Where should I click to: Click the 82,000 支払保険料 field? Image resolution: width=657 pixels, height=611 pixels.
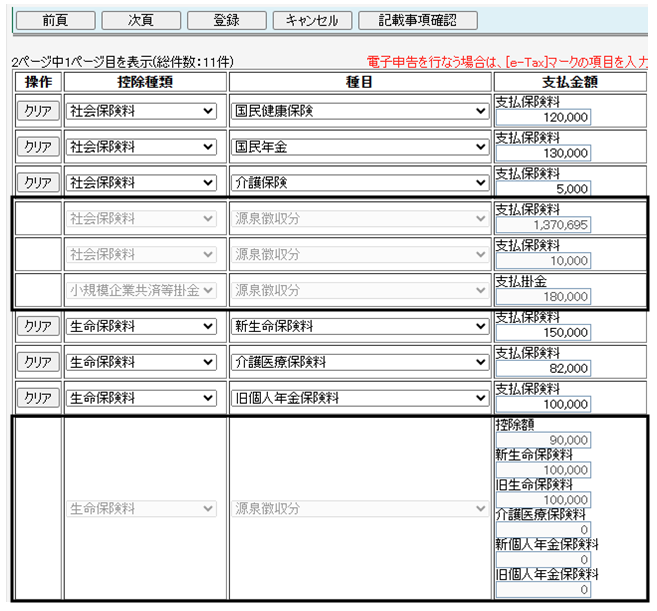(543, 368)
